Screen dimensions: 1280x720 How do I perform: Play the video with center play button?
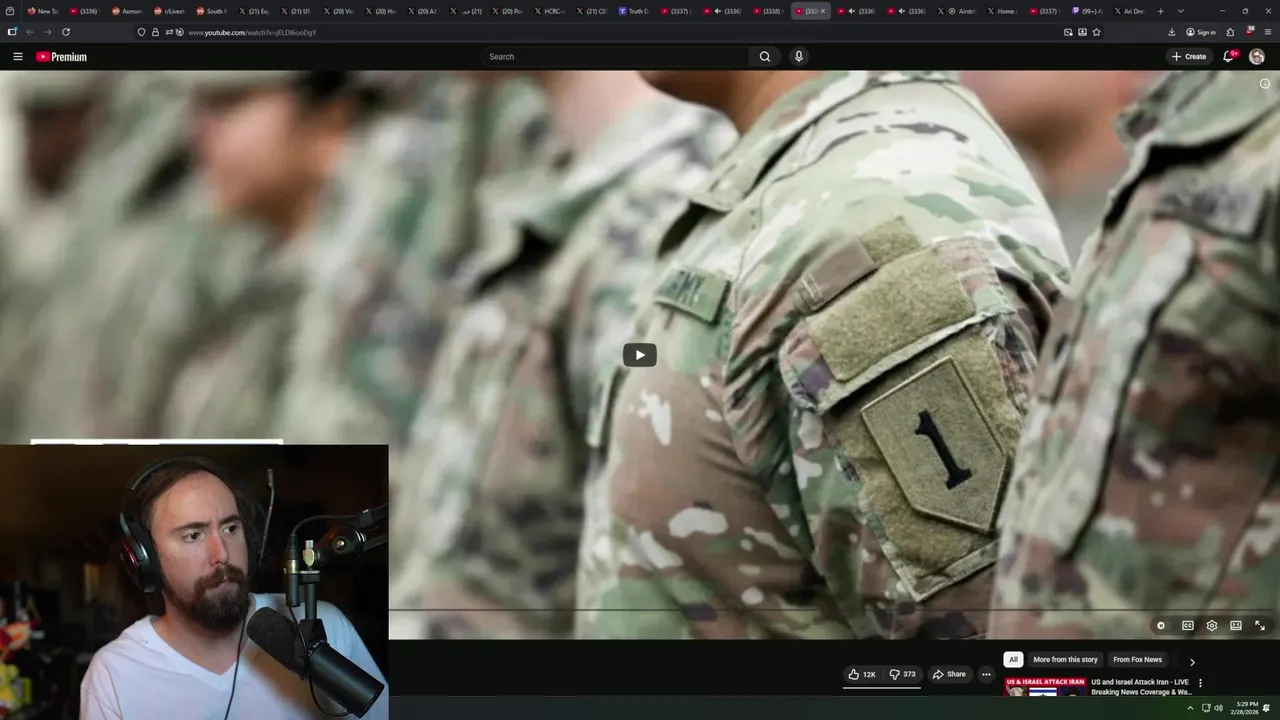640,355
